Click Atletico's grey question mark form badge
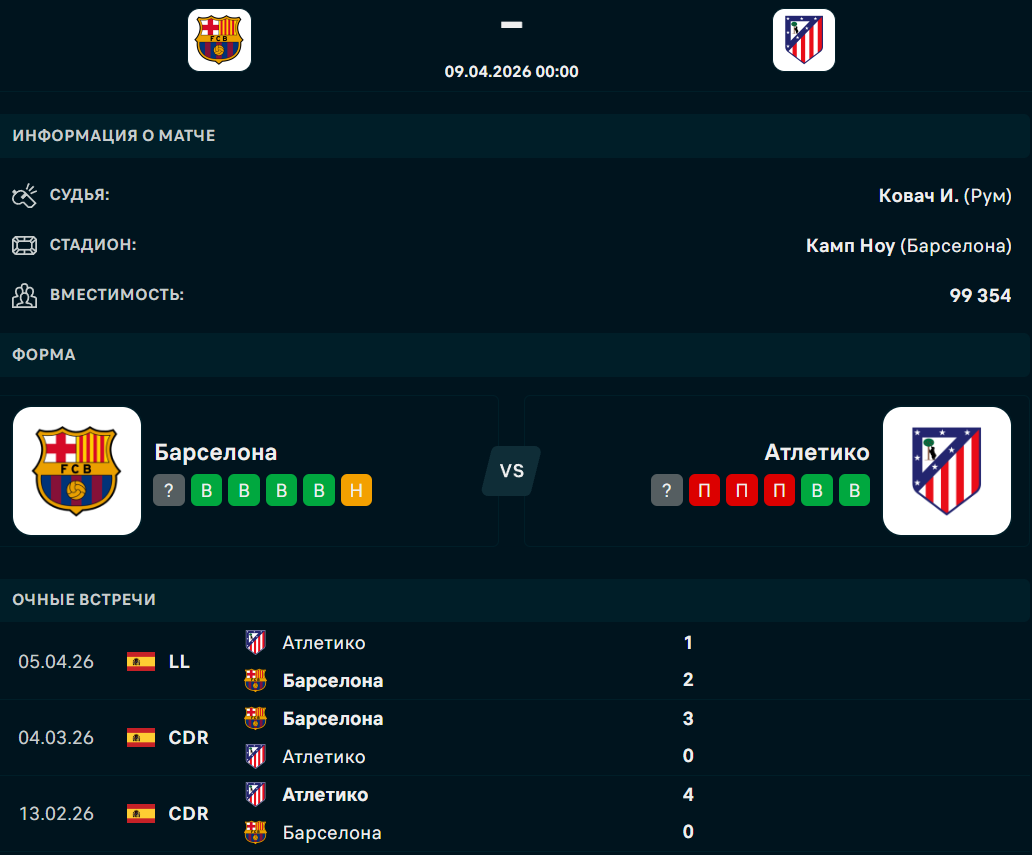Image resolution: width=1032 pixels, height=855 pixels. coord(667,490)
